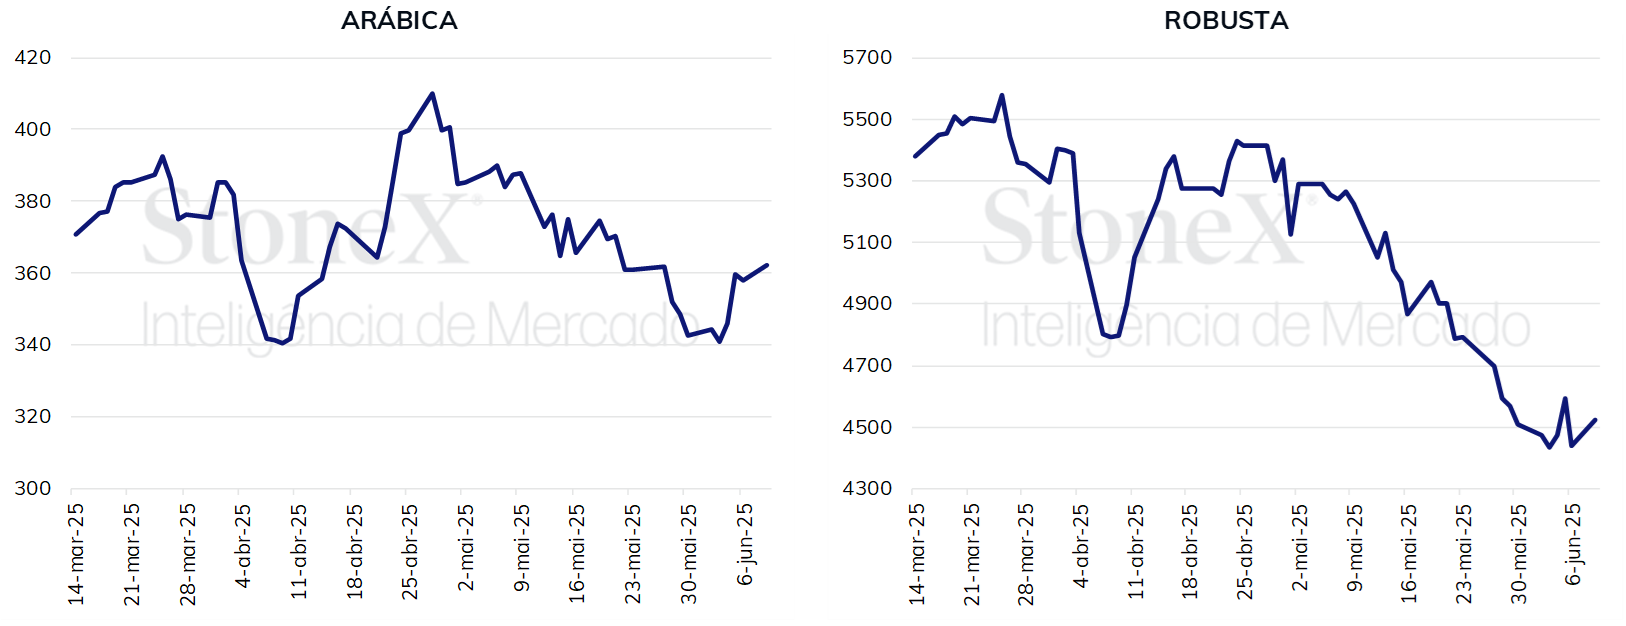
Task: Select the 360 label on Arábica axis
Action: (33, 273)
